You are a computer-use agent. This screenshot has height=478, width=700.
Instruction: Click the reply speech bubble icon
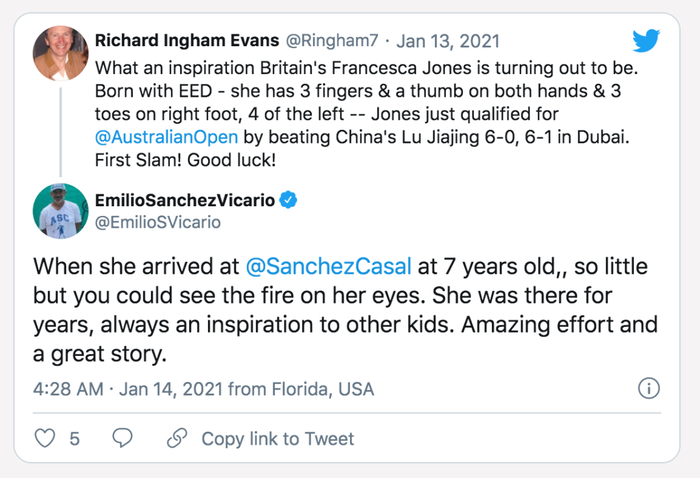[122, 438]
